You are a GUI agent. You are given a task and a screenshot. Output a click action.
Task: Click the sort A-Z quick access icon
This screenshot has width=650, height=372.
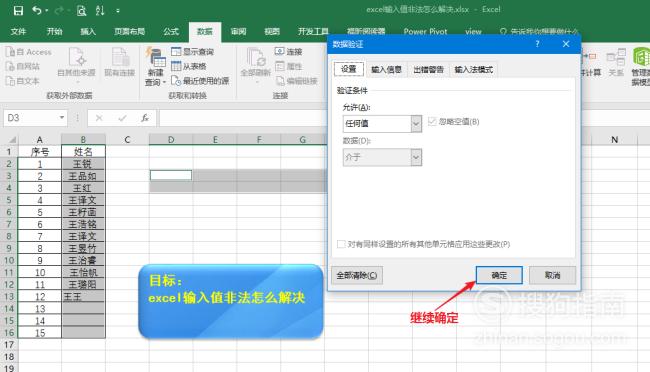[x=100, y=10]
